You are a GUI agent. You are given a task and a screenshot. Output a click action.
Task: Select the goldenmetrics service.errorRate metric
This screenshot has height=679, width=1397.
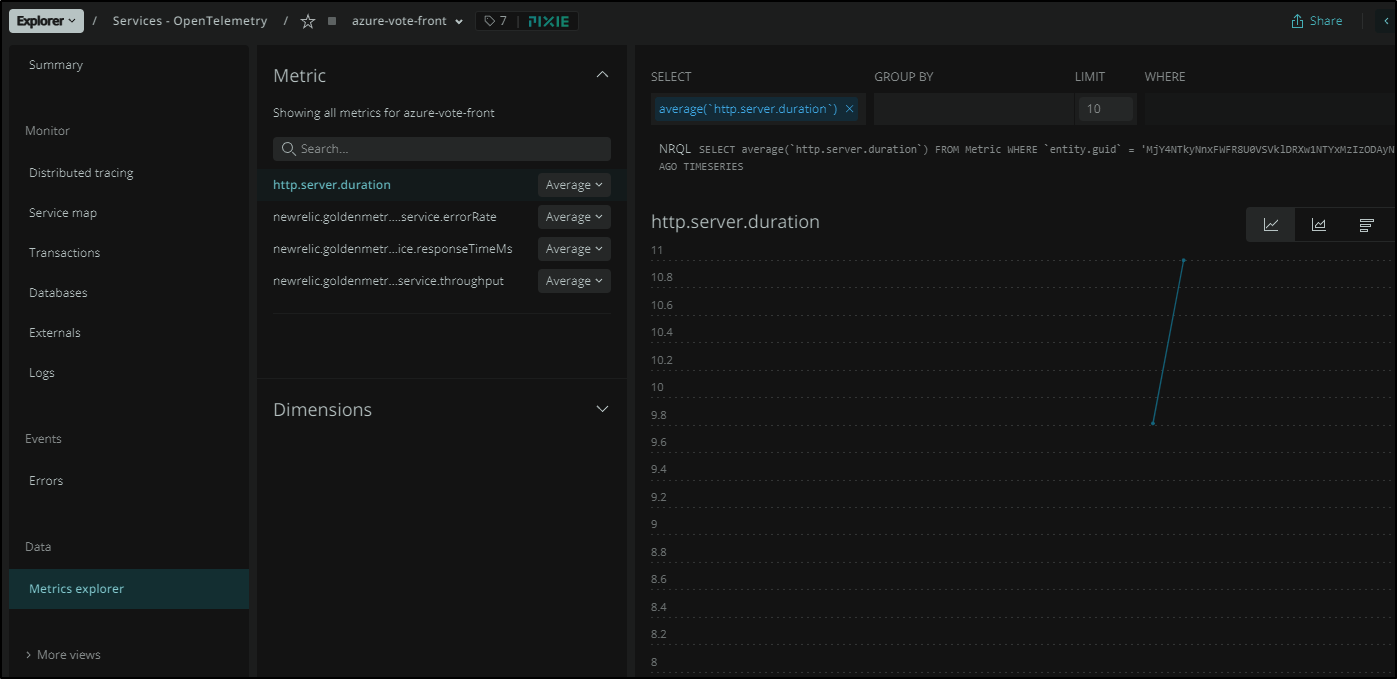click(x=385, y=217)
